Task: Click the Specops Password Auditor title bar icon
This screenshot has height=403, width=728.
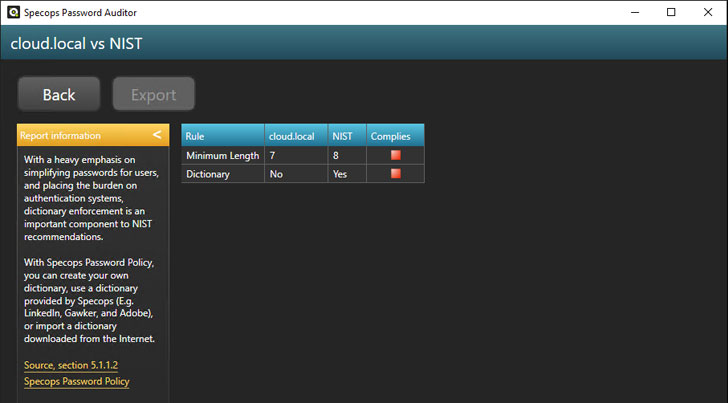Action: [x=11, y=12]
